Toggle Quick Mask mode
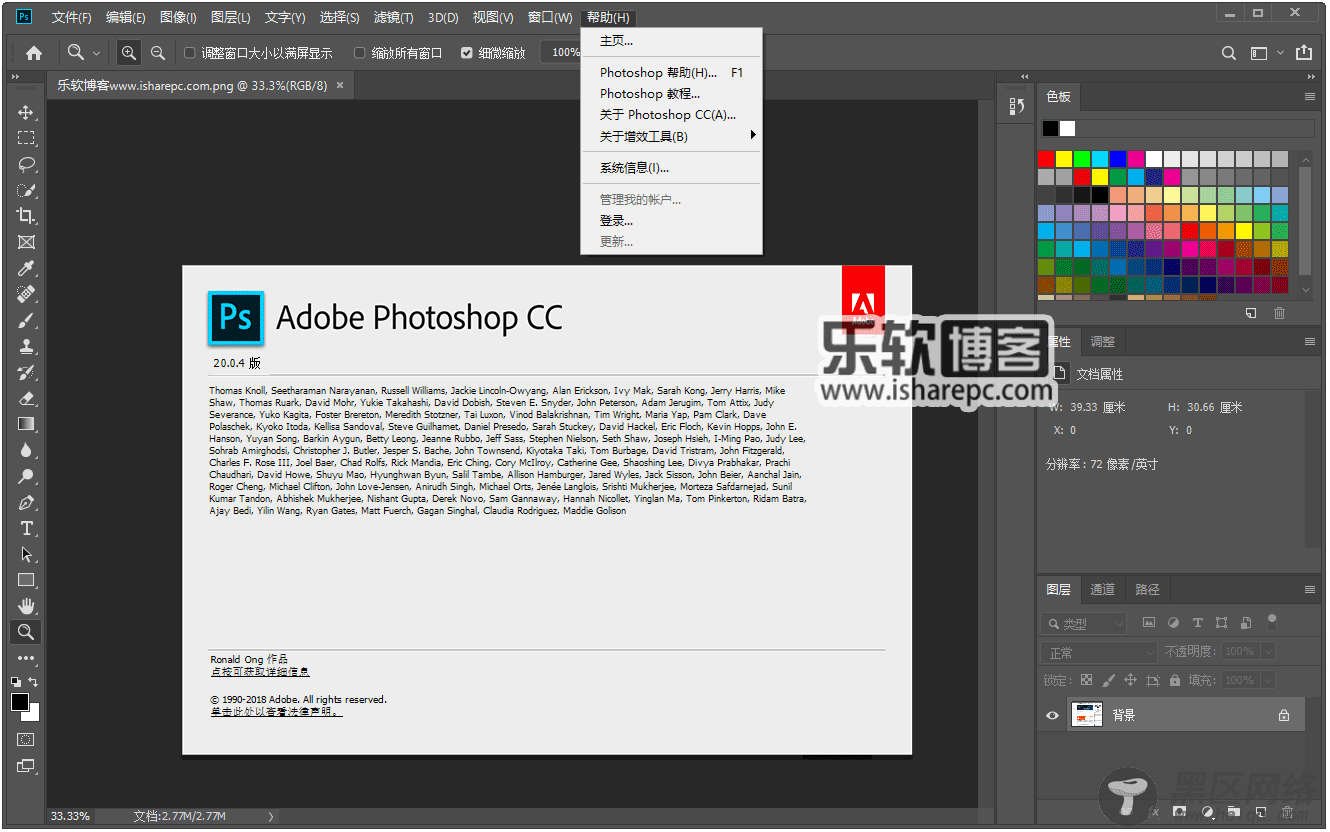This screenshot has height=832, width=1330. [26, 740]
